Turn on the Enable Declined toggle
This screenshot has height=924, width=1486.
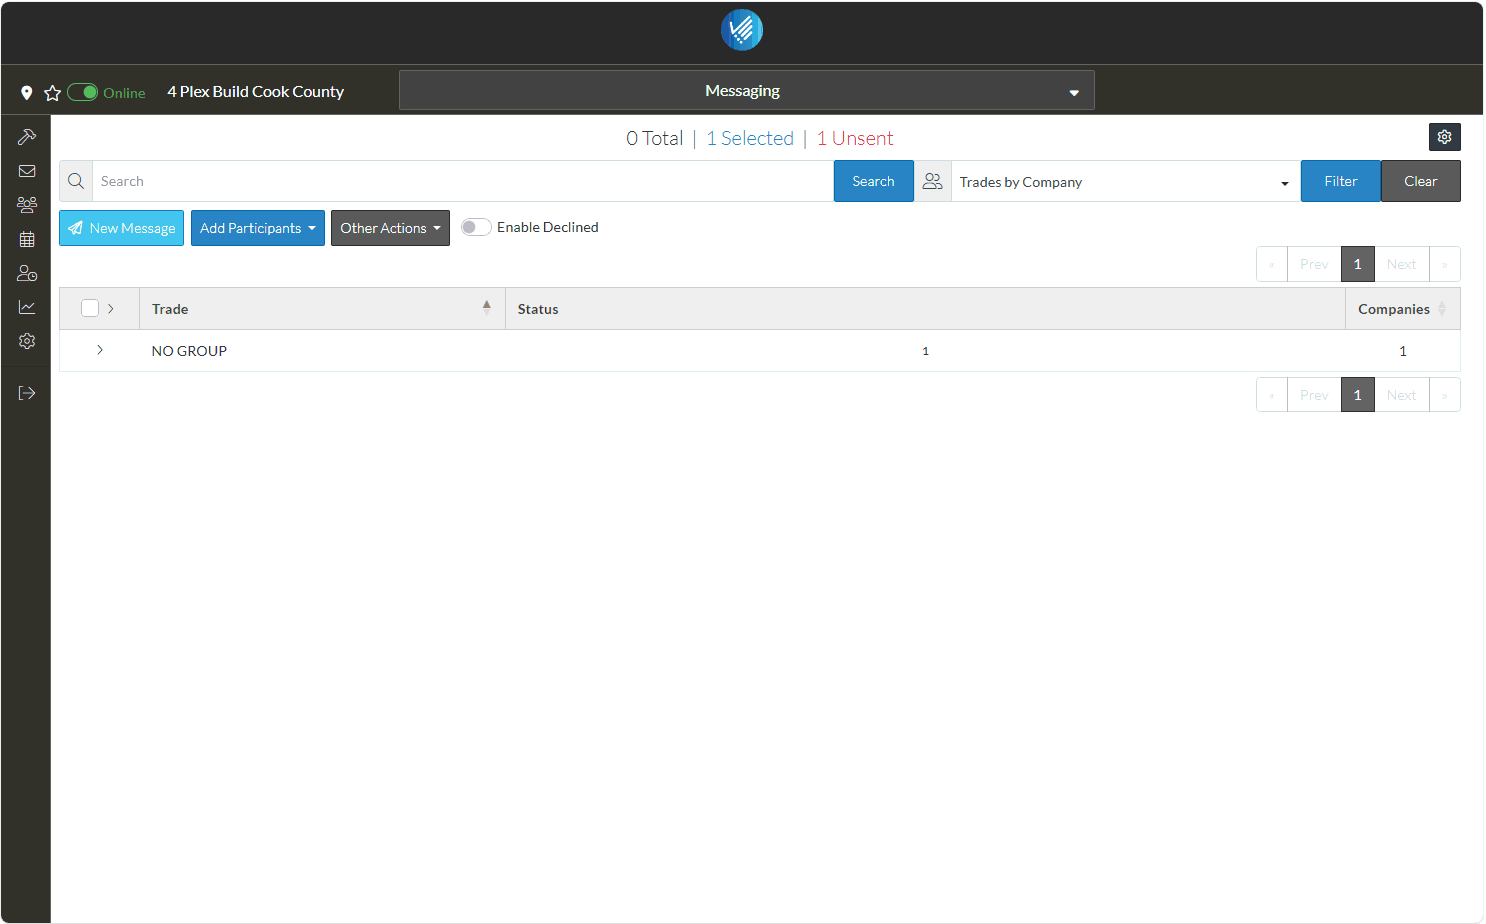[476, 227]
